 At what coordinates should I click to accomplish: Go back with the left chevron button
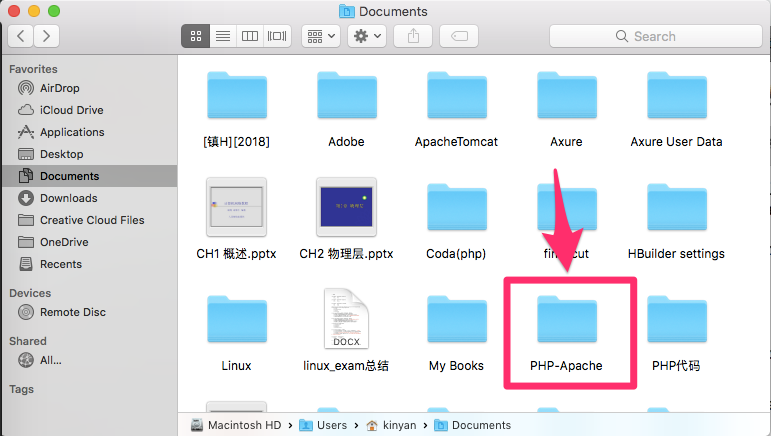[21, 36]
